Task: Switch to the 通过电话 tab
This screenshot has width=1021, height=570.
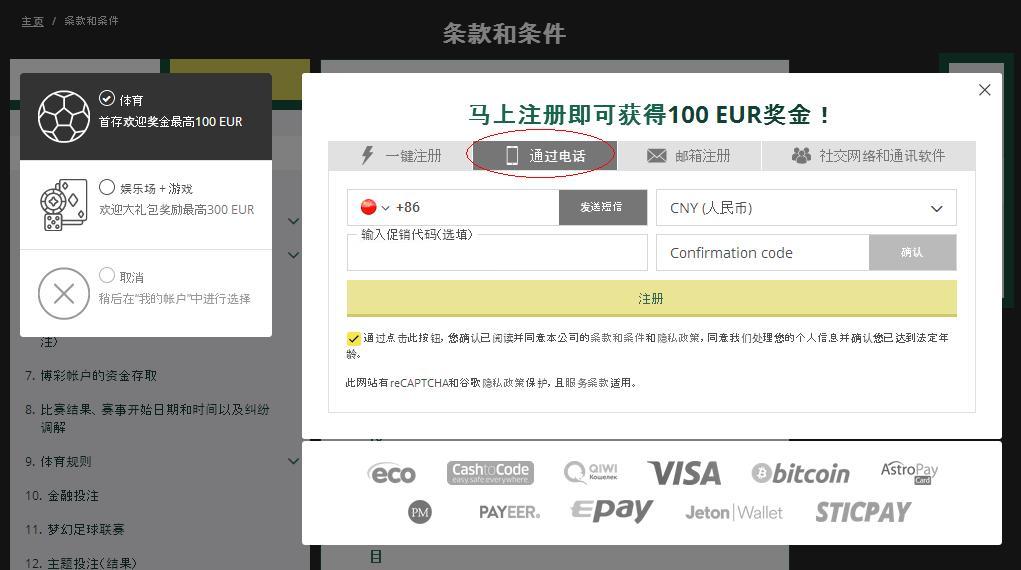Action: [545, 156]
